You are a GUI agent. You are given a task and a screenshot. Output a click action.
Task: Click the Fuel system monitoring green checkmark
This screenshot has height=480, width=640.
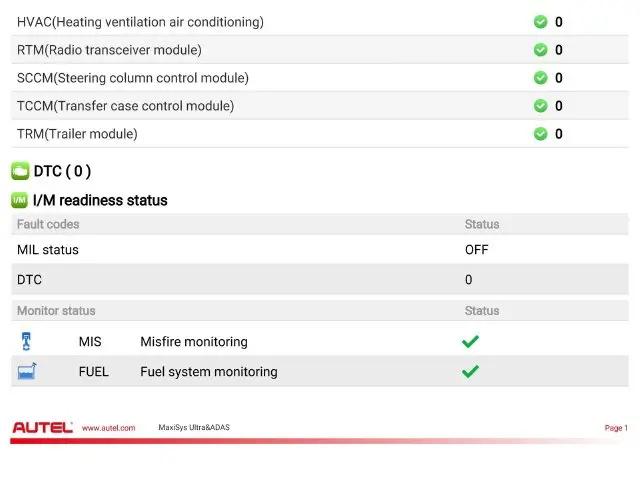pyautogui.click(x=470, y=371)
